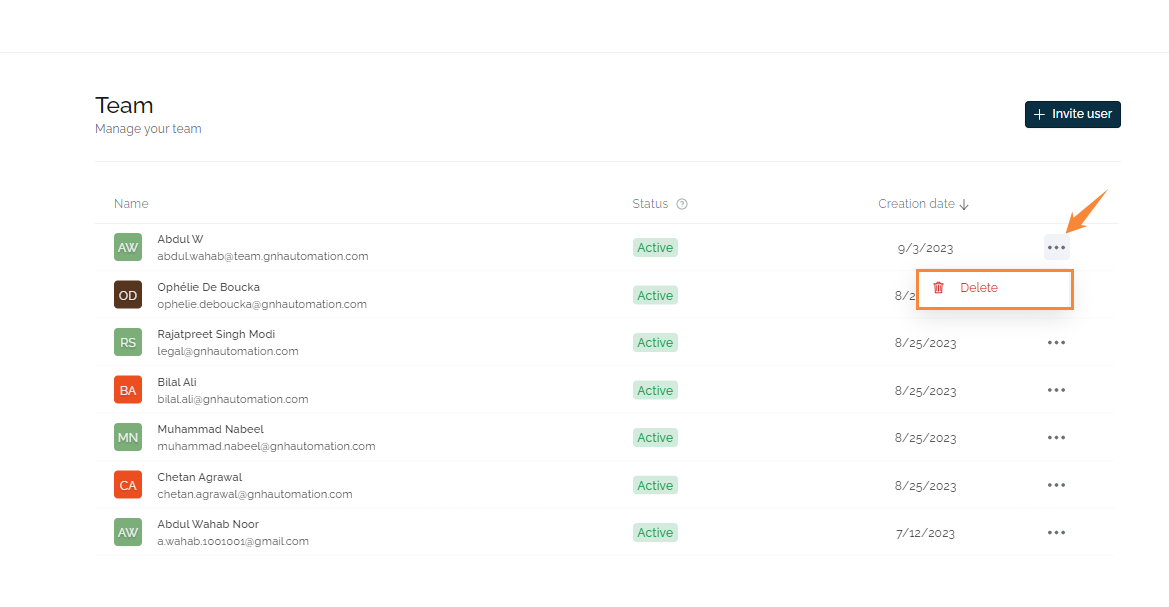
Task: Open three-dot menu for Rajatpreet Singh Modi
Action: click(x=1056, y=343)
